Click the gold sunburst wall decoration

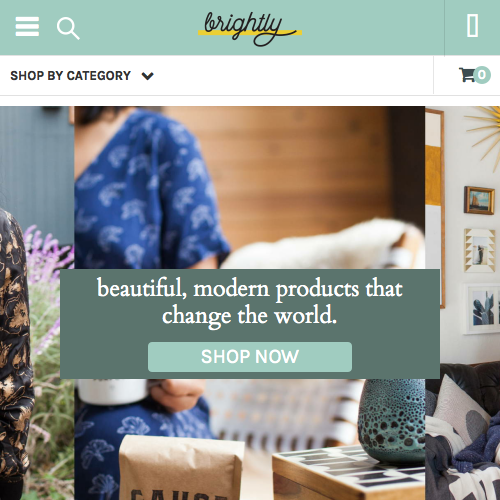point(483,133)
